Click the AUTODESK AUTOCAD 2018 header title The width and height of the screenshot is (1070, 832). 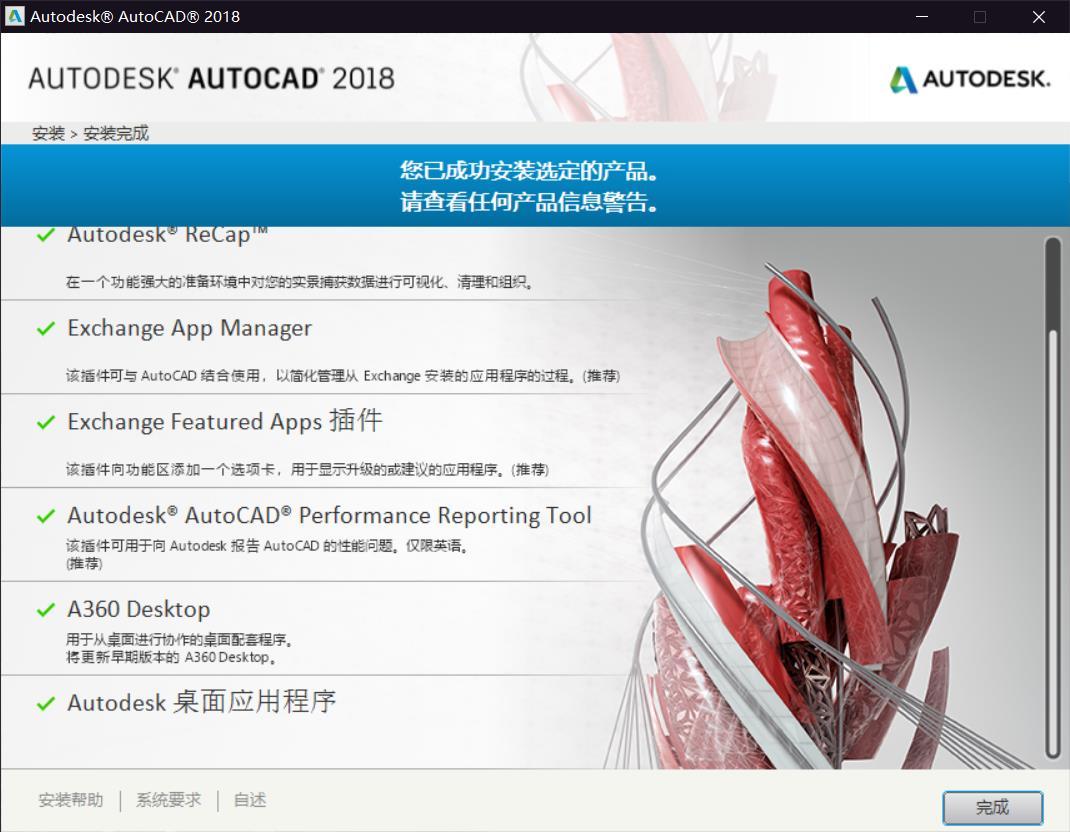[212, 78]
